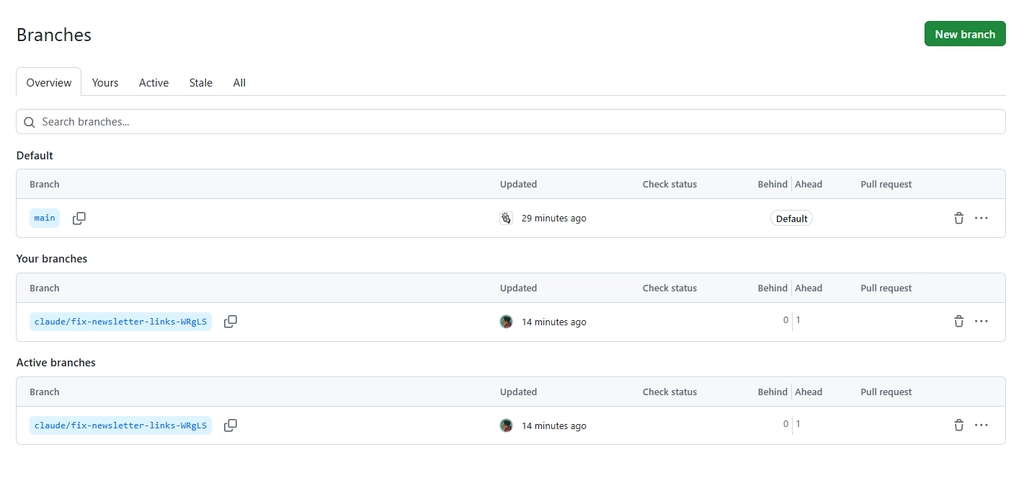Copy branch name in Active branches row

[x=231, y=426]
